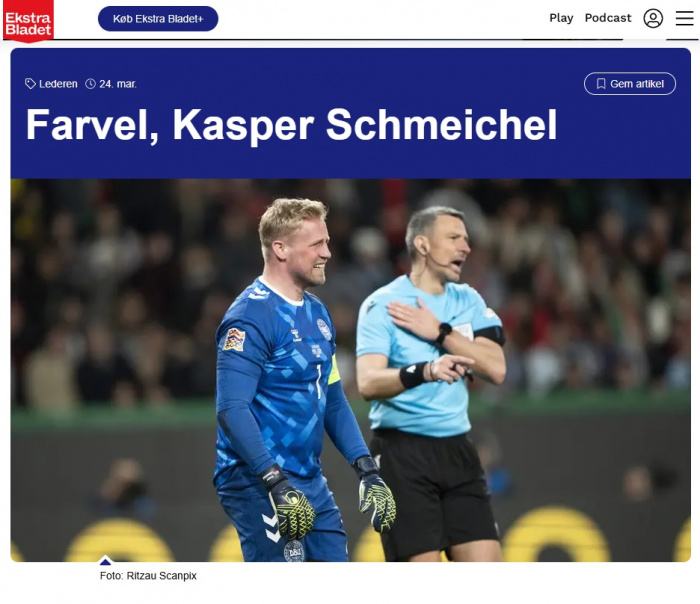The width and height of the screenshot is (700, 604).
Task: Click the captain armband in the photo
Action: (x=333, y=370)
